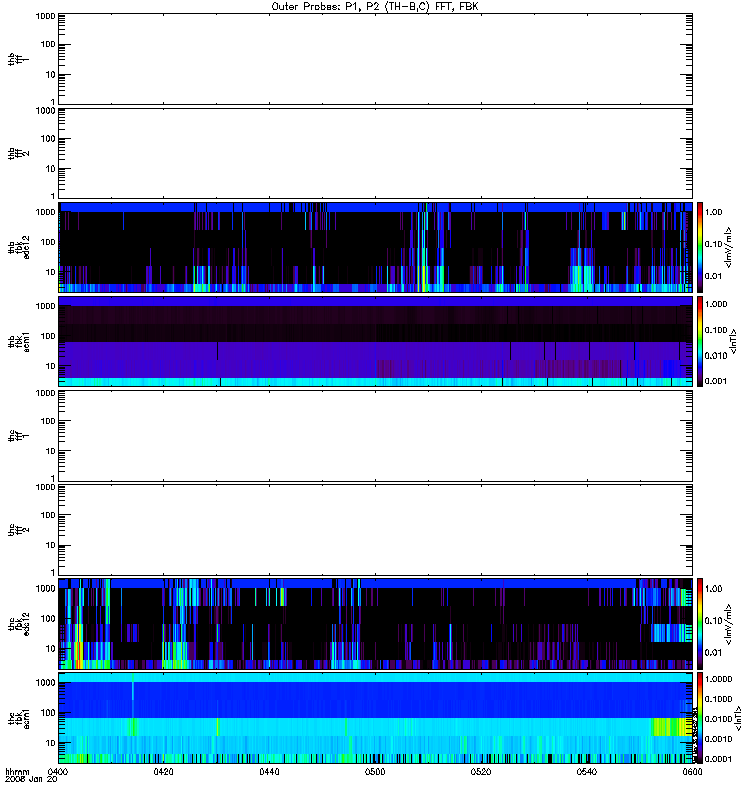Click the '<|mV/m|>' unit label beside thb edc12 color bar
Image resolution: width=750 pixels, height=800 pixels.
pyautogui.click(x=729, y=247)
